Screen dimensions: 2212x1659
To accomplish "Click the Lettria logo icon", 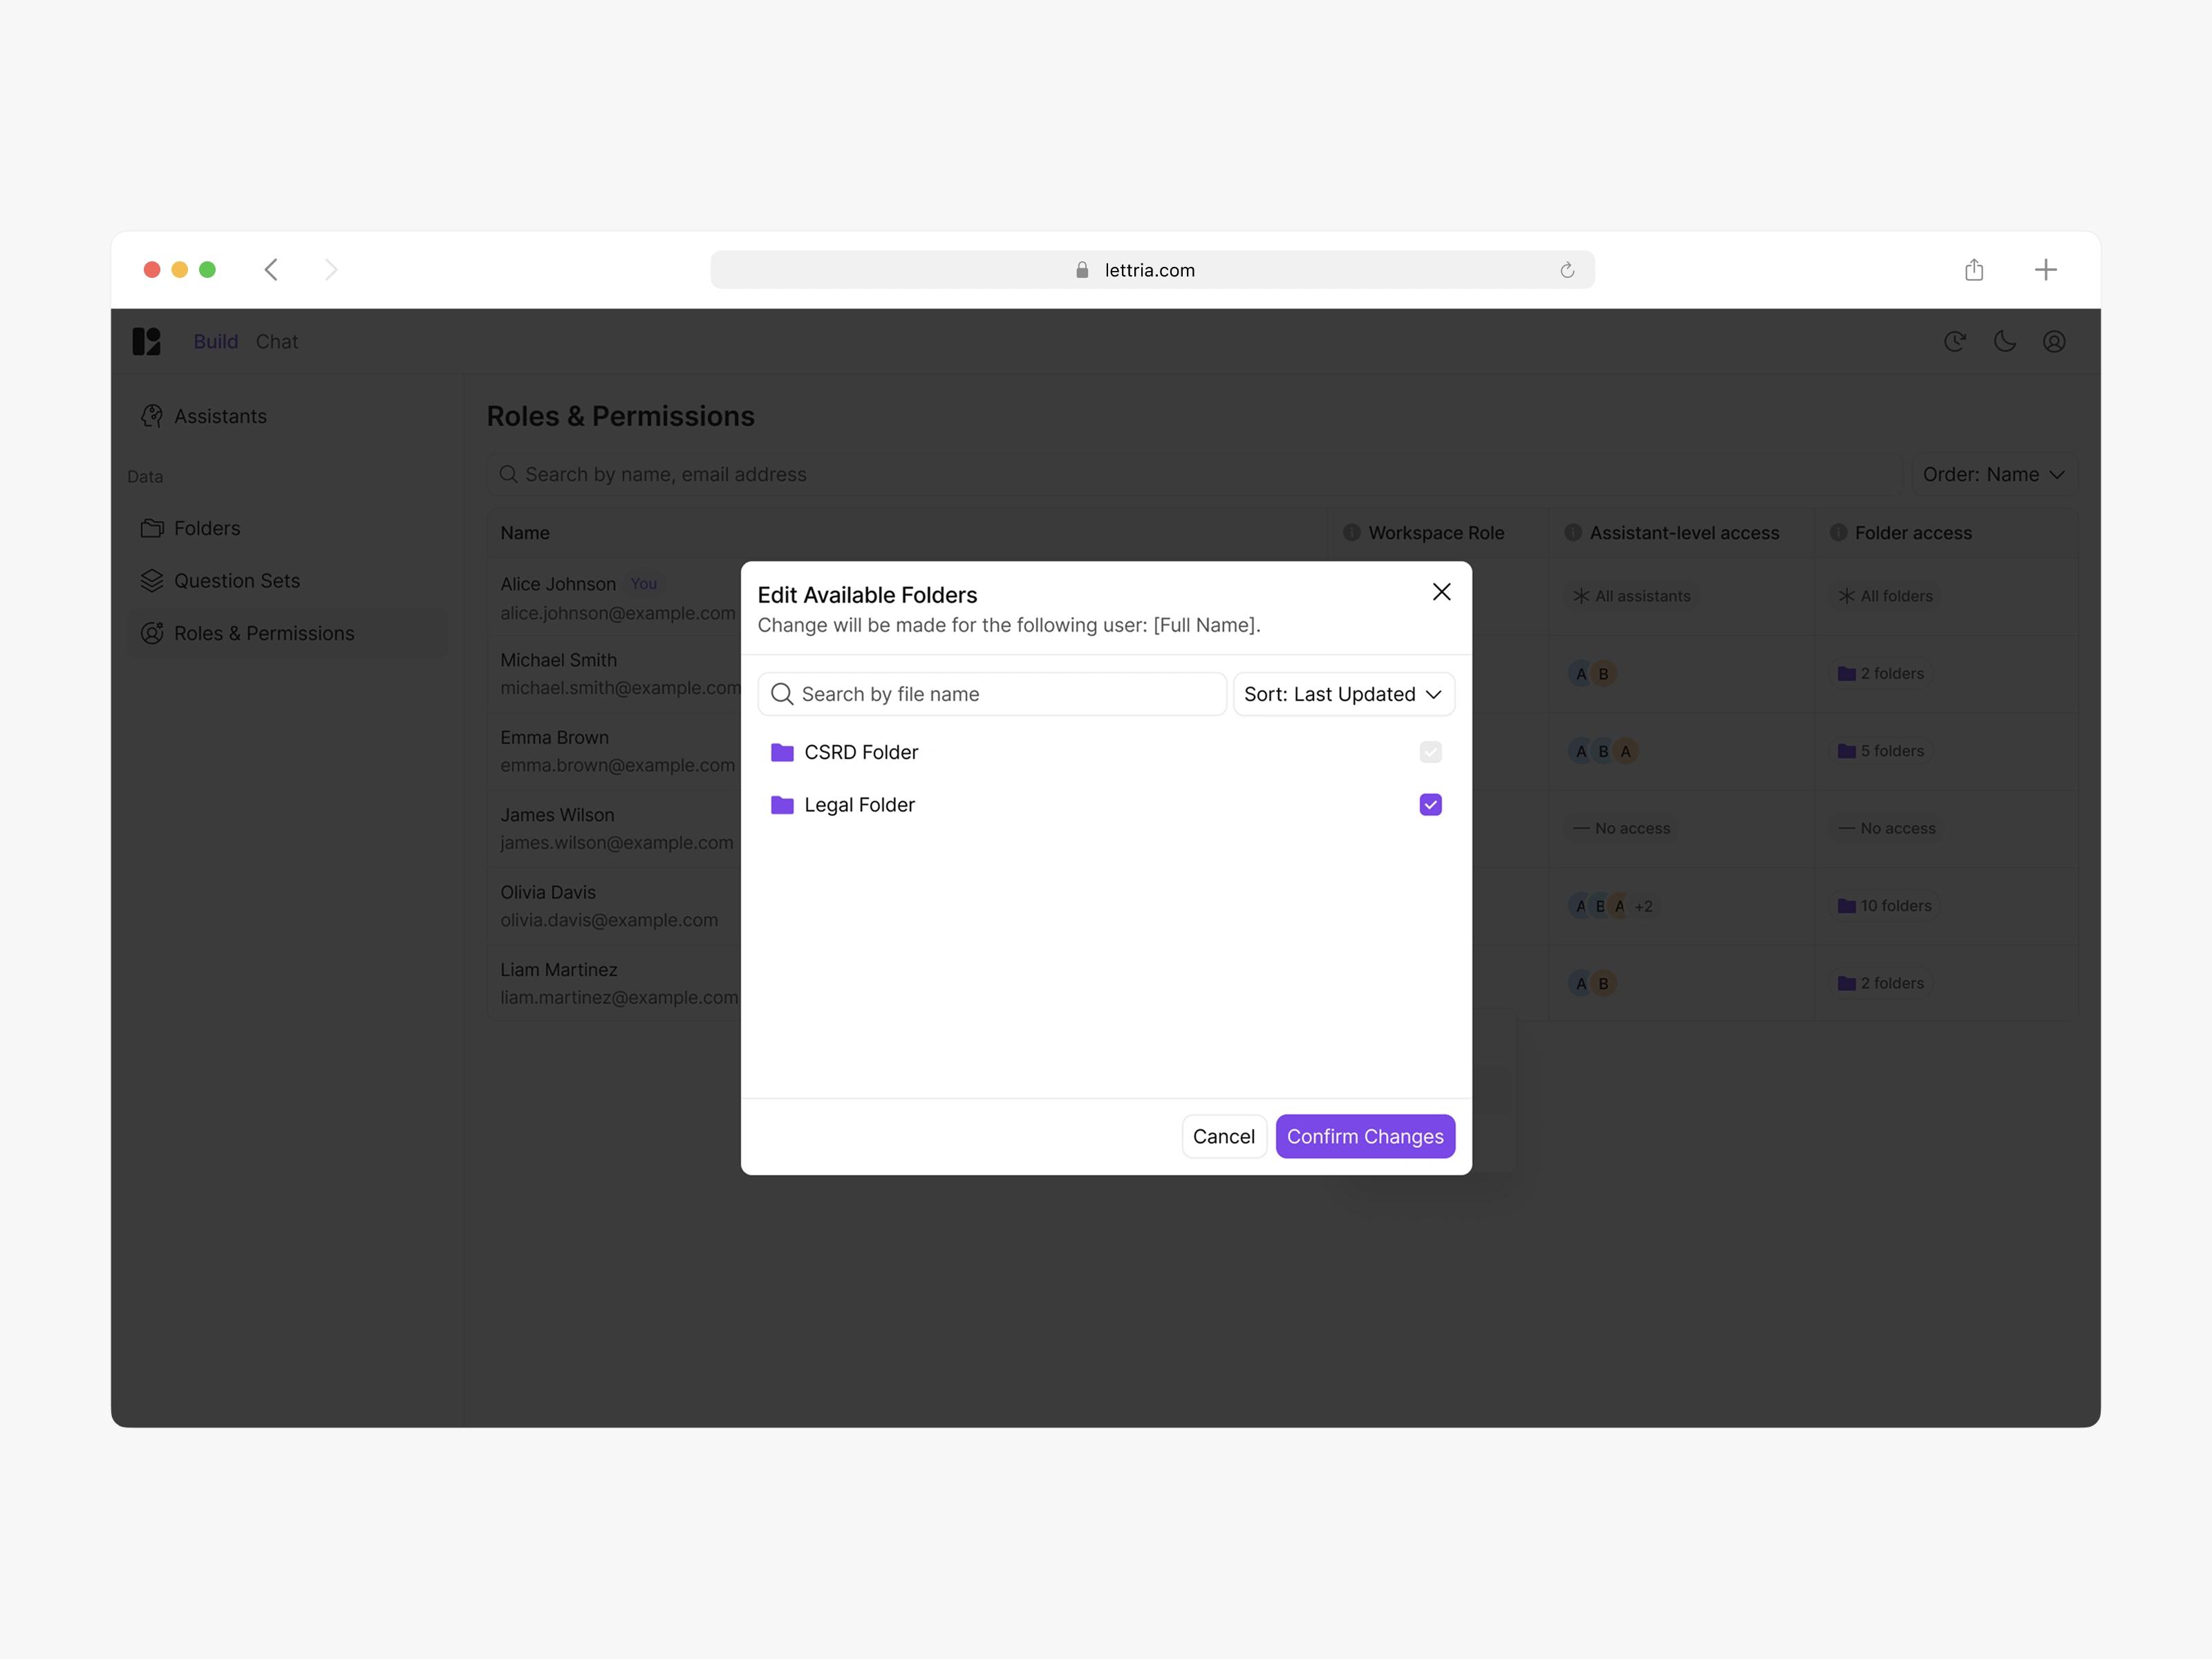I will click(x=147, y=342).
